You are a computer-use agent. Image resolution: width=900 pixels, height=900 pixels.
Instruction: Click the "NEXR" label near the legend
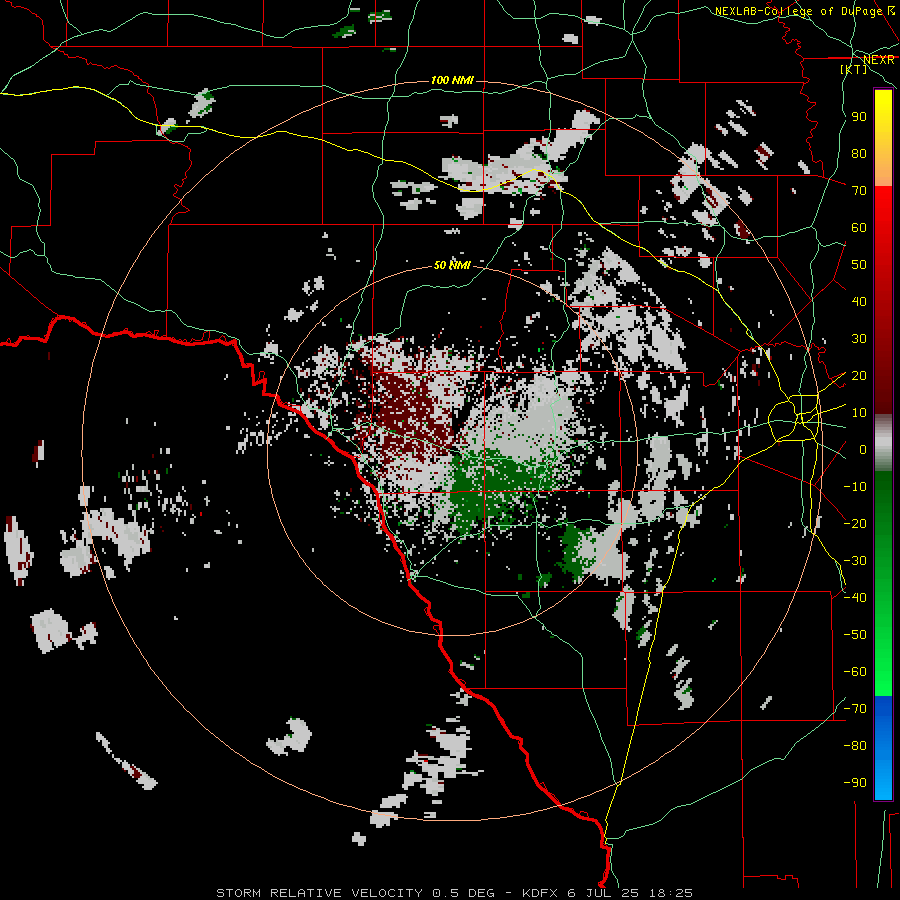879,59
